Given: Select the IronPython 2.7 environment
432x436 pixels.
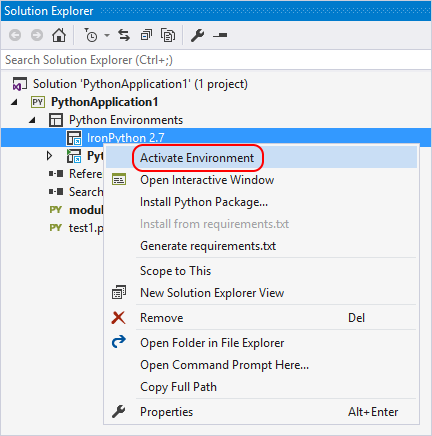Looking at the screenshot, I should (x=125, y=137).
